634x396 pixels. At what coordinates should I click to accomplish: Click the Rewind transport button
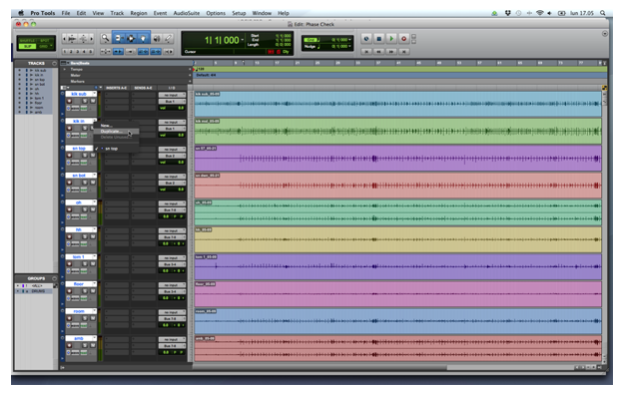click(x=379, y=52)
